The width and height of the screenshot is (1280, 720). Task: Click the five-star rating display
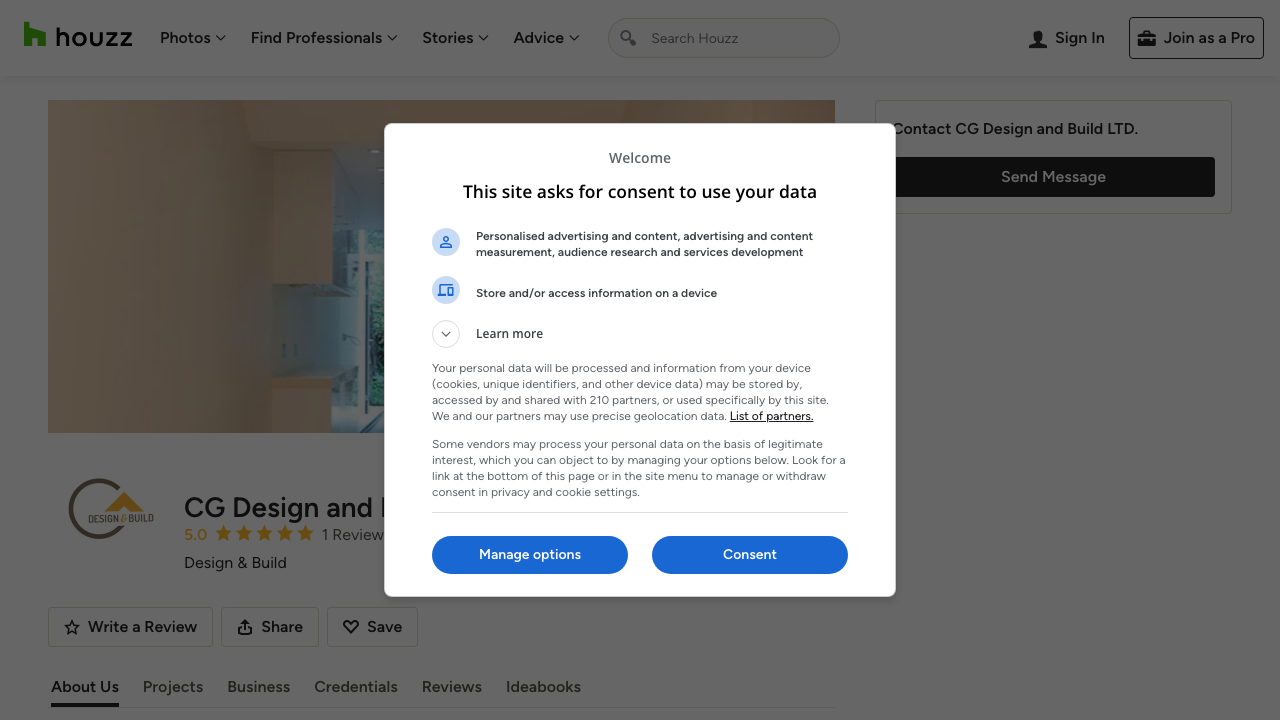click(264, 534)
